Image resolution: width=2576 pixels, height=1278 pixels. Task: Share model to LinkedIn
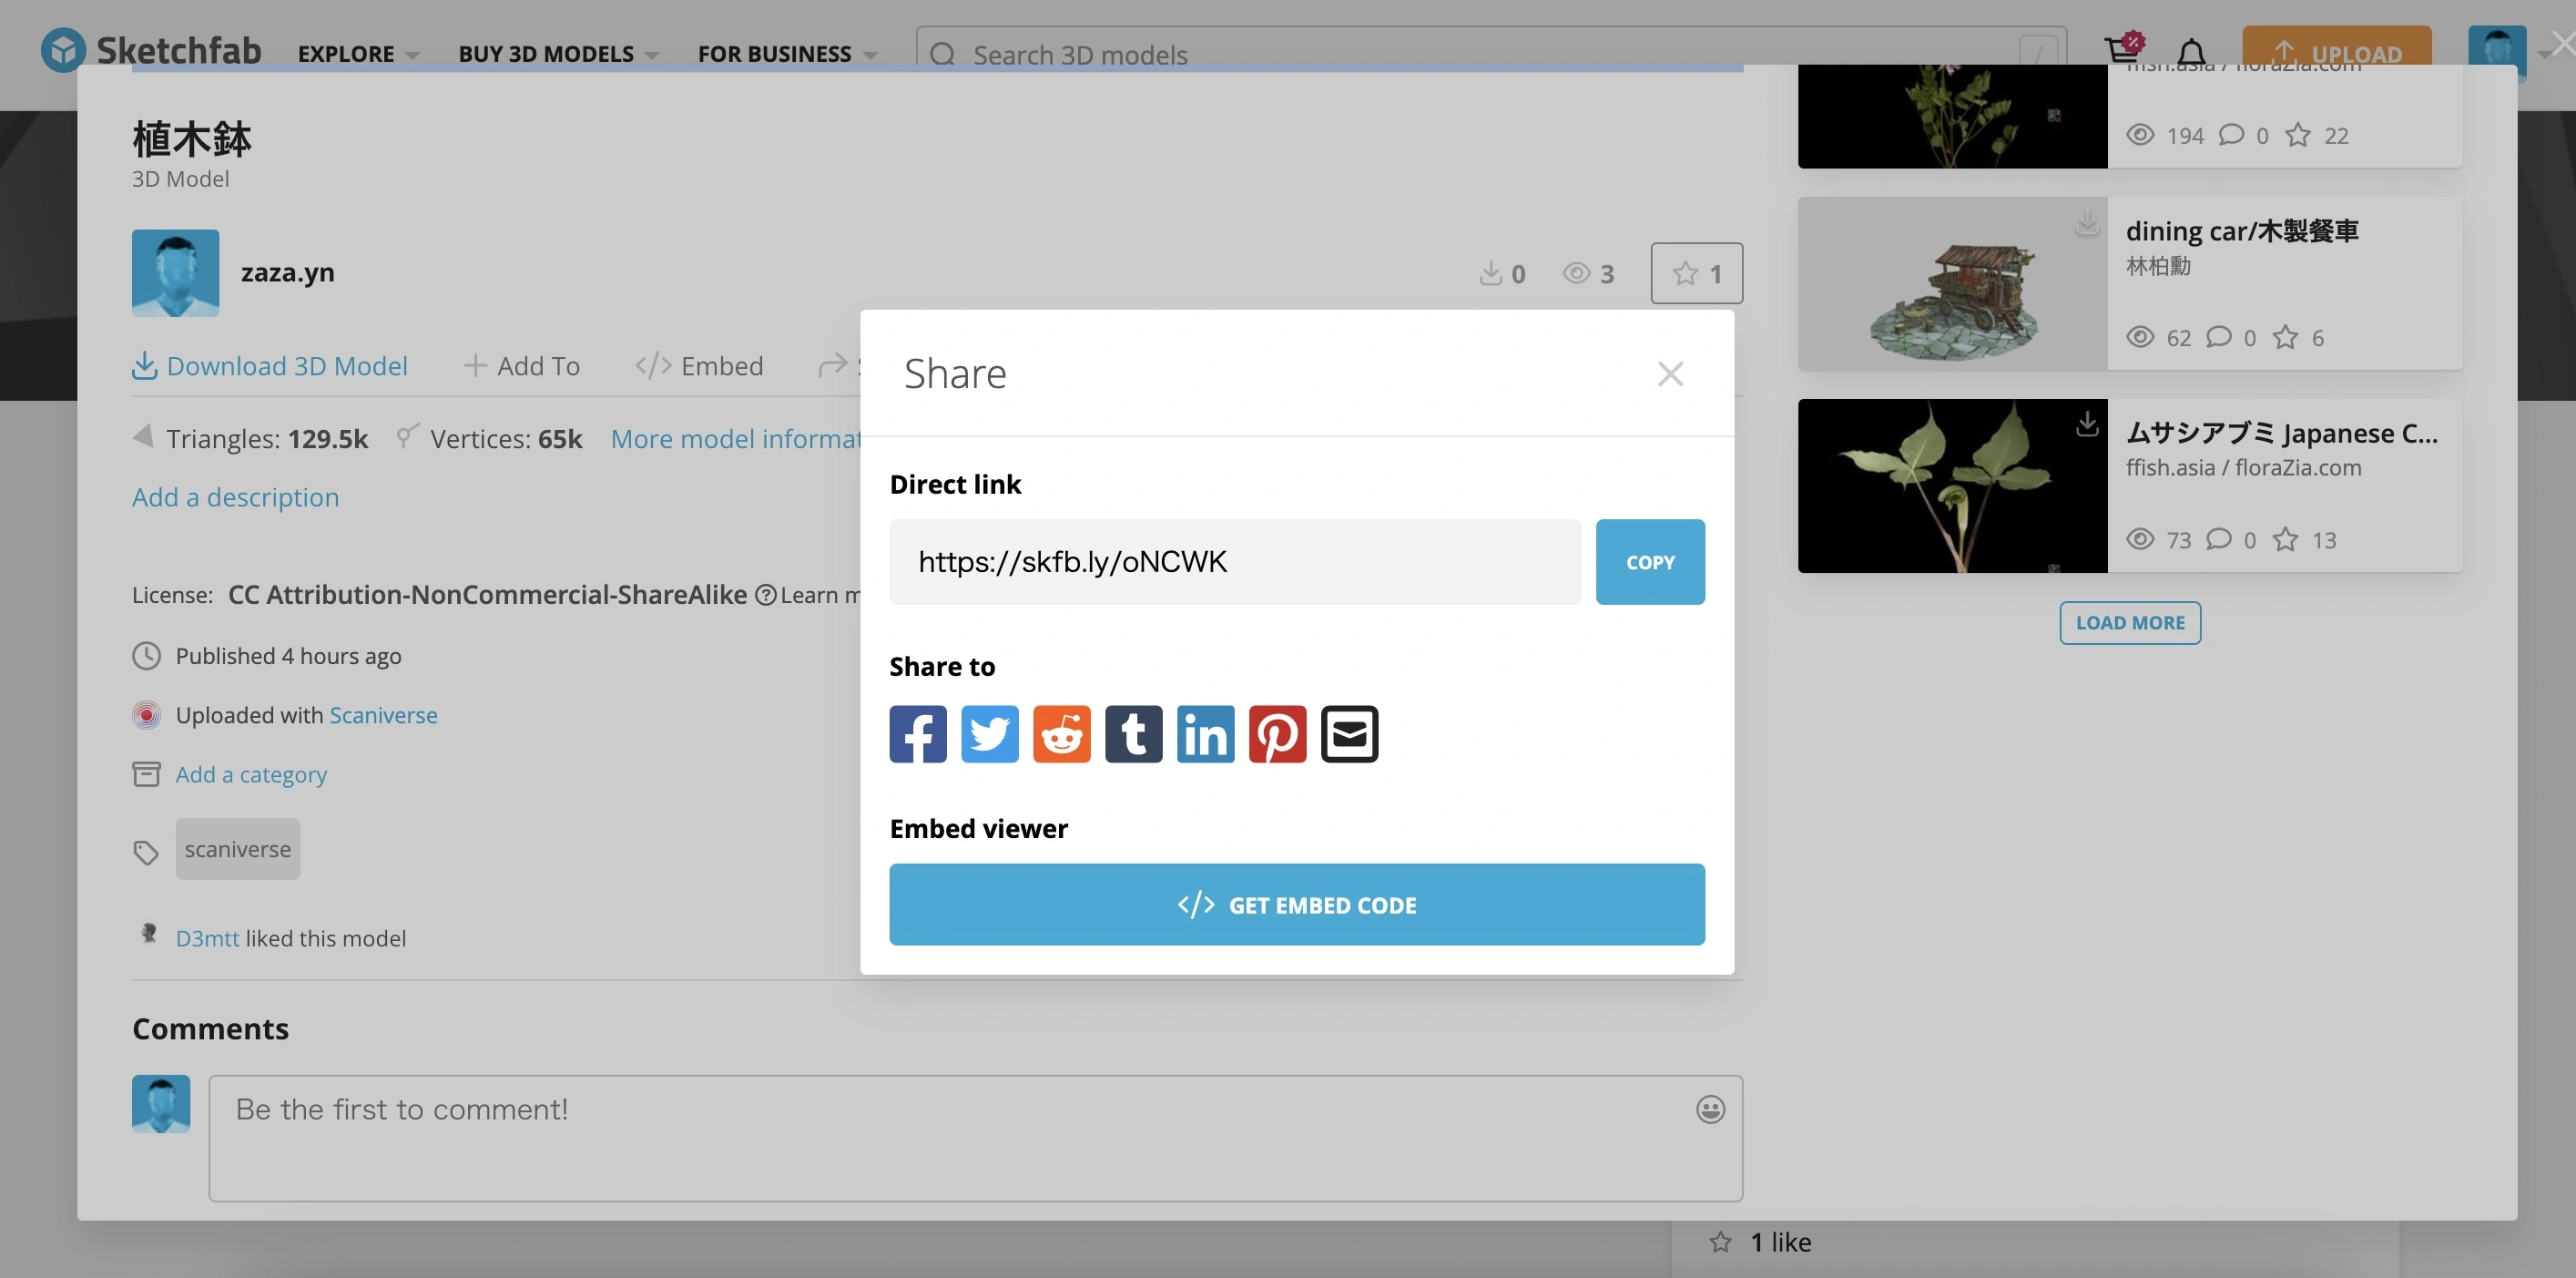click(1206, 734)
